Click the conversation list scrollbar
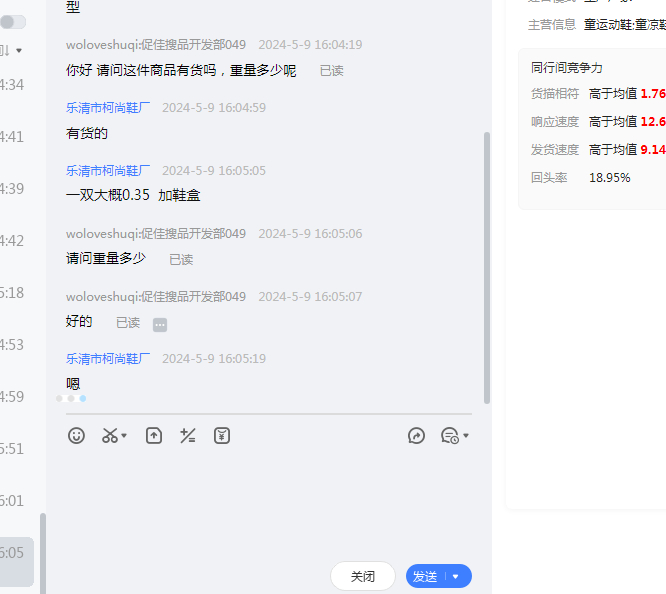The width and height of the screenshot is (666, 594). click(42, 553)
